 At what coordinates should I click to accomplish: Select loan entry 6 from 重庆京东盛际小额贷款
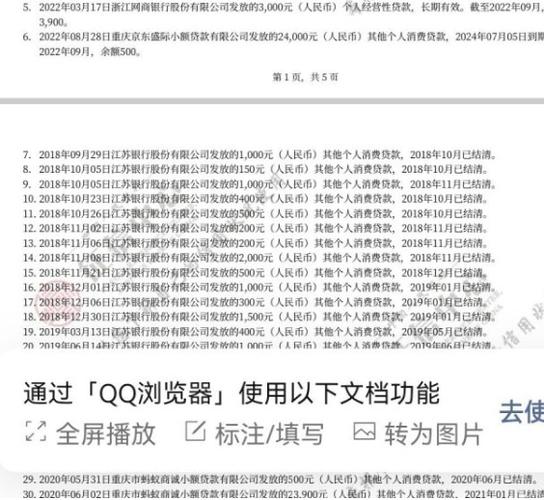point(283,44)
